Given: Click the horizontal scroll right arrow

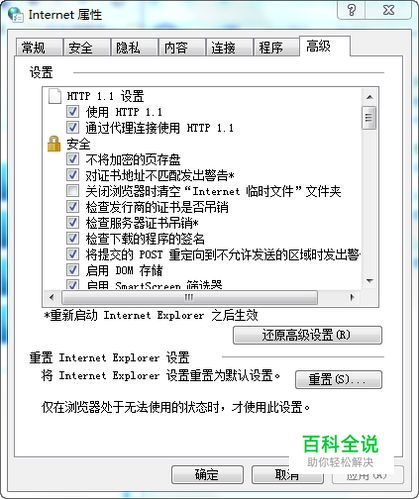Looking at the screenshot, I should (352, 297).
